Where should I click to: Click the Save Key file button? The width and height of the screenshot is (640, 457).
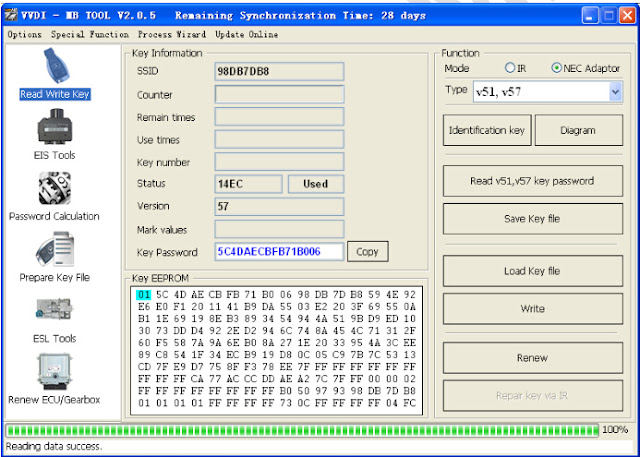pyautogui.click(x=533, y=219)
